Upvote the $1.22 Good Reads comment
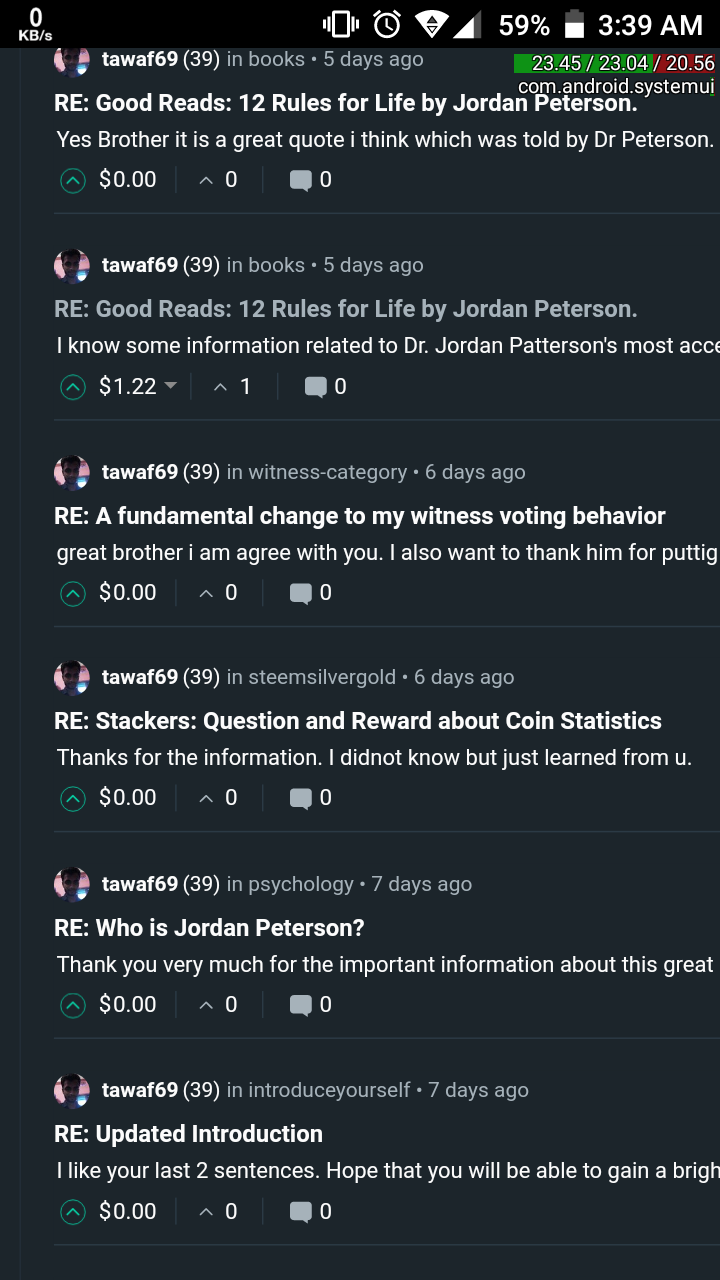This screenshot has width=720, height=1280. click(x=73, y=387)
